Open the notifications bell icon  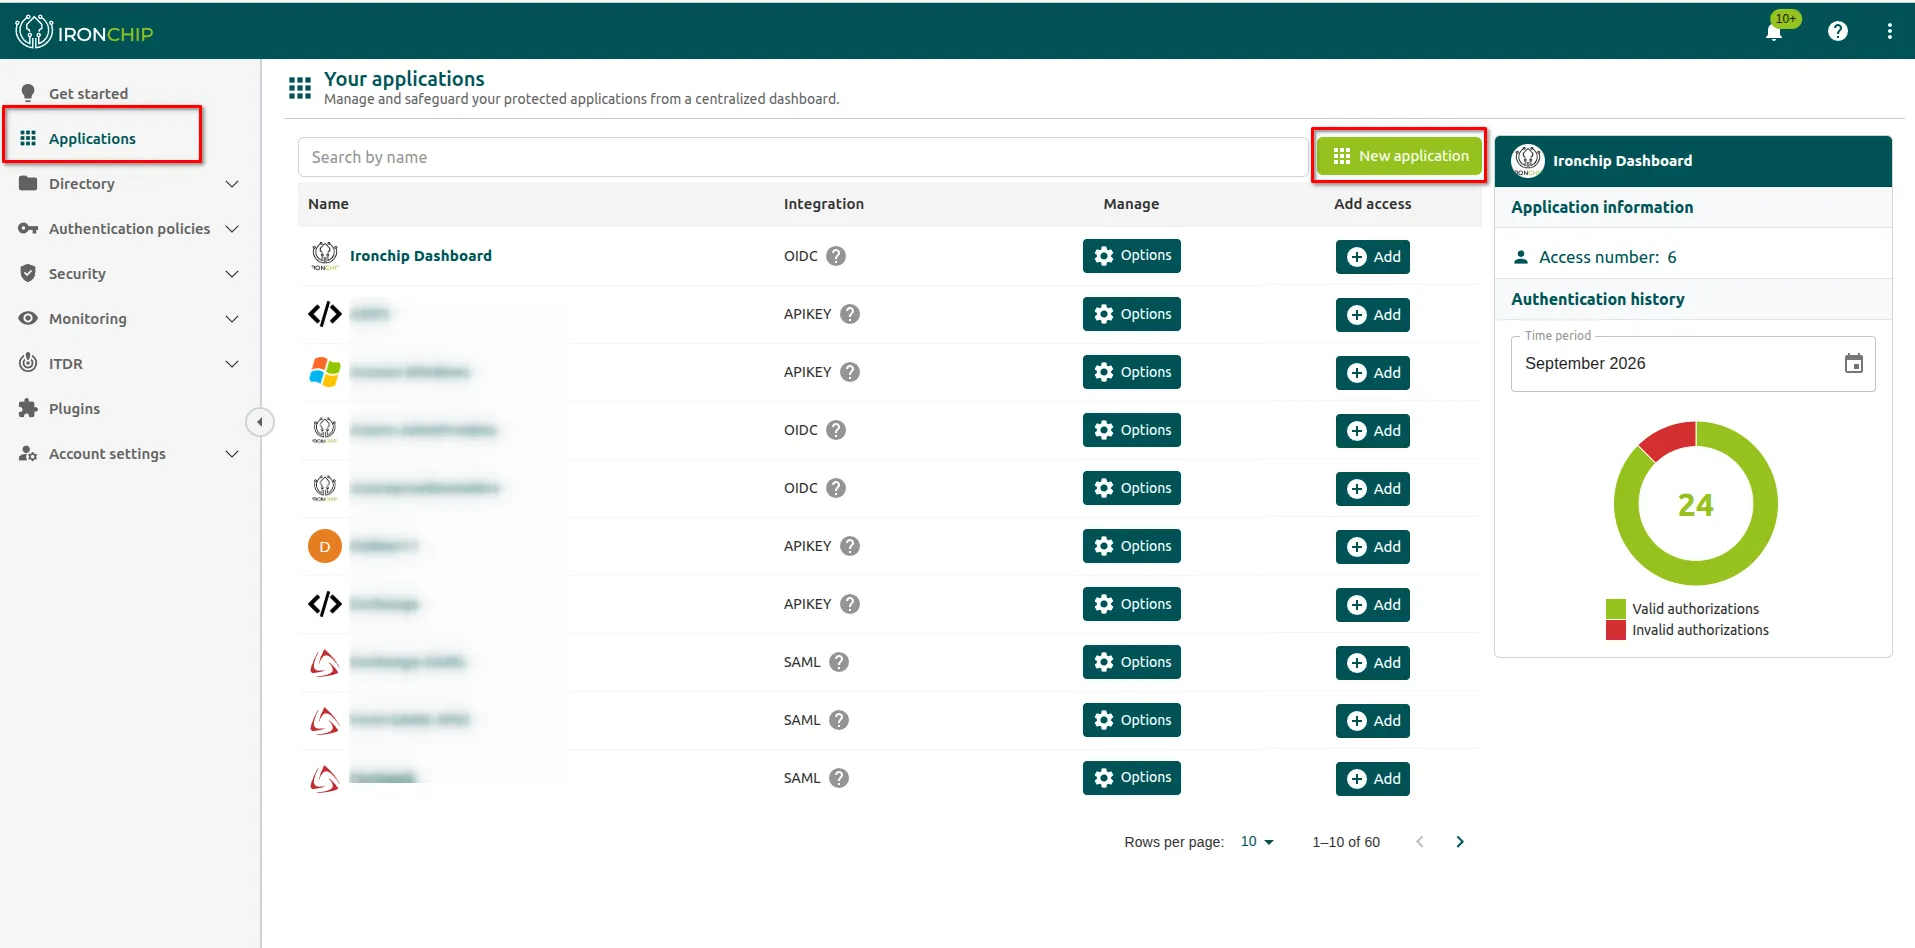coord(1774,32)
